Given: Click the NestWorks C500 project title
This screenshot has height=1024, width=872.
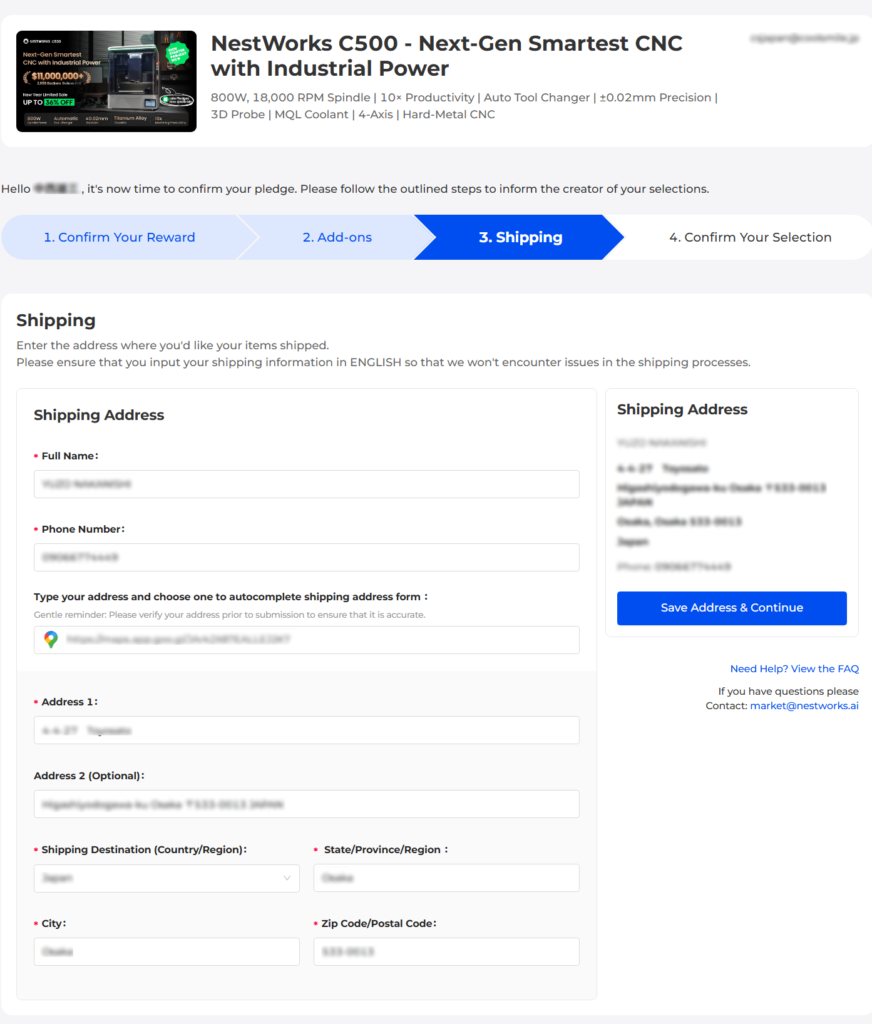Looking at the screenshot, I should [446, 56].
